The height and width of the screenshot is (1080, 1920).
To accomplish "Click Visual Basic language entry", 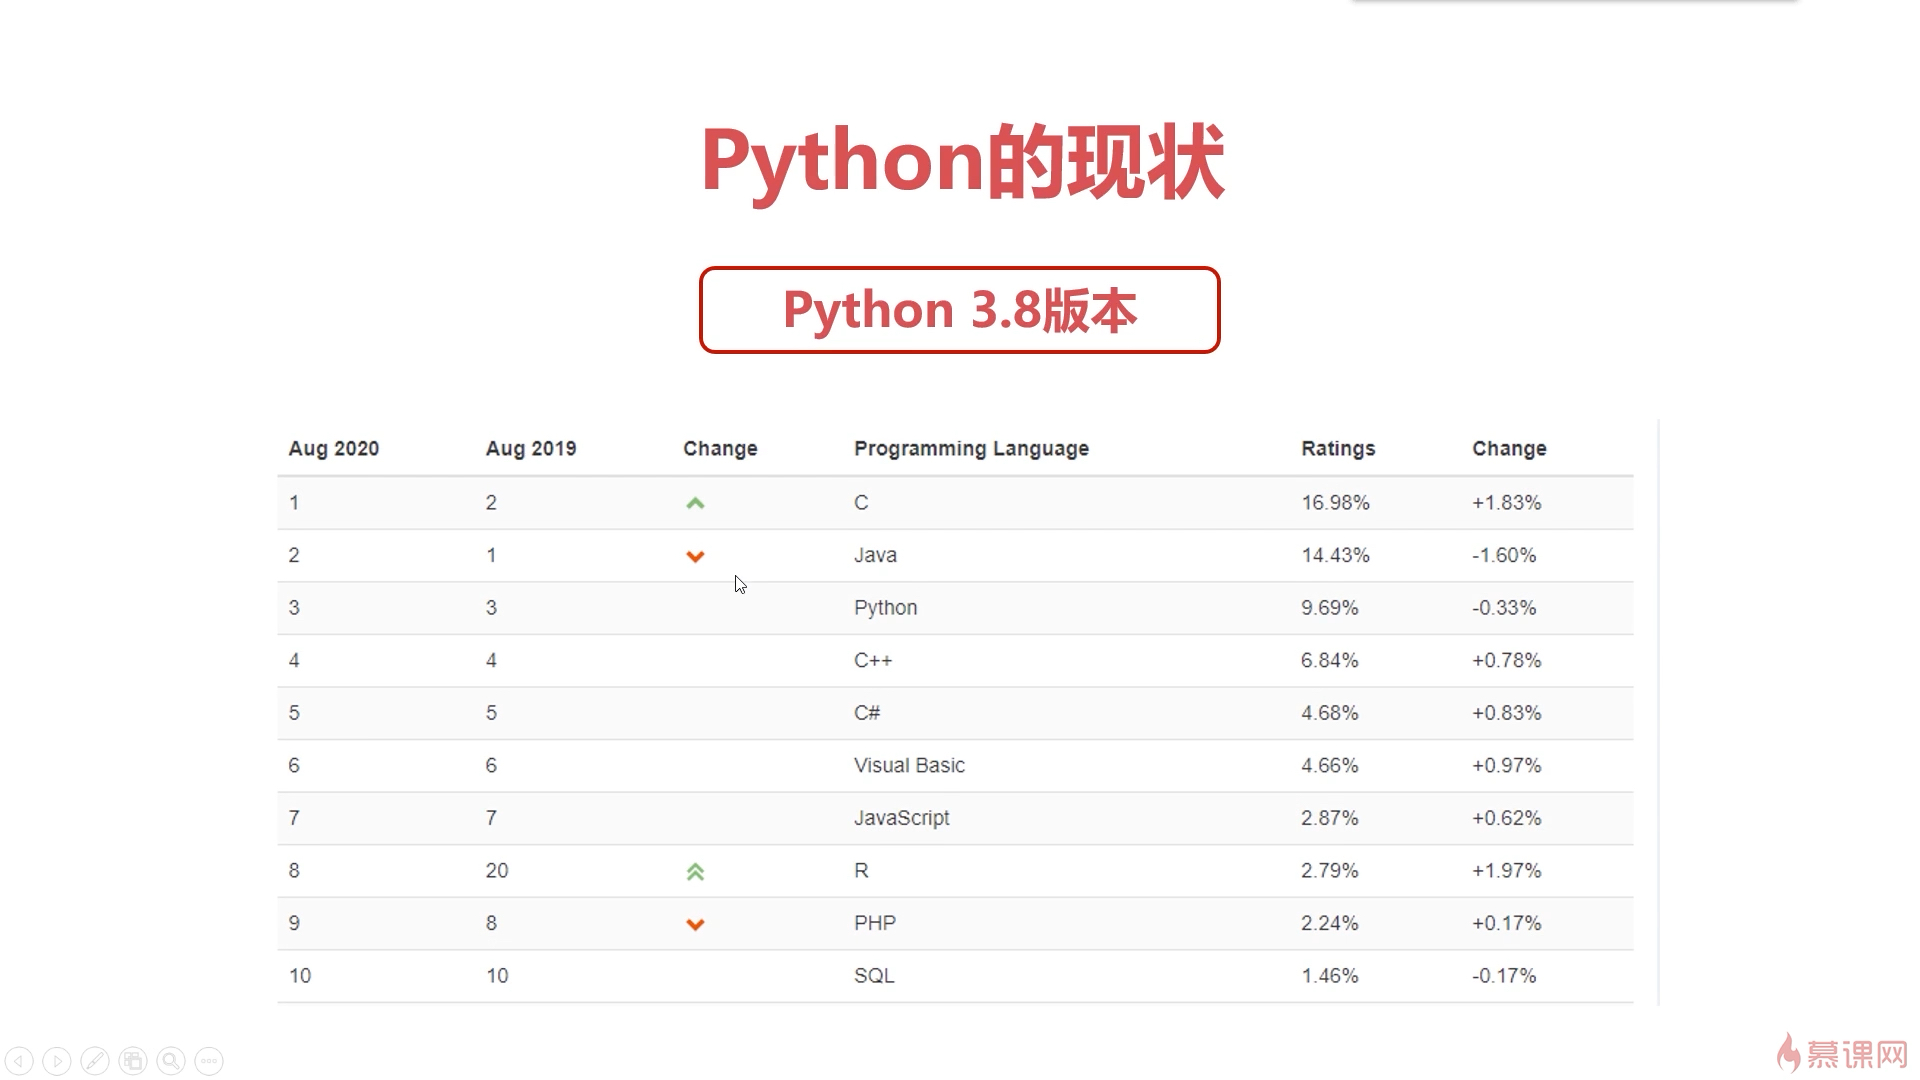I will point(909,766).
